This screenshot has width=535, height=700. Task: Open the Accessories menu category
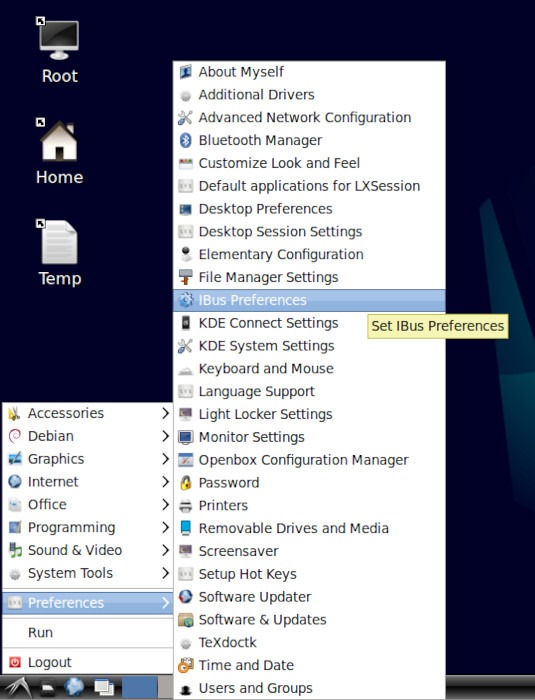pos(88,413)
